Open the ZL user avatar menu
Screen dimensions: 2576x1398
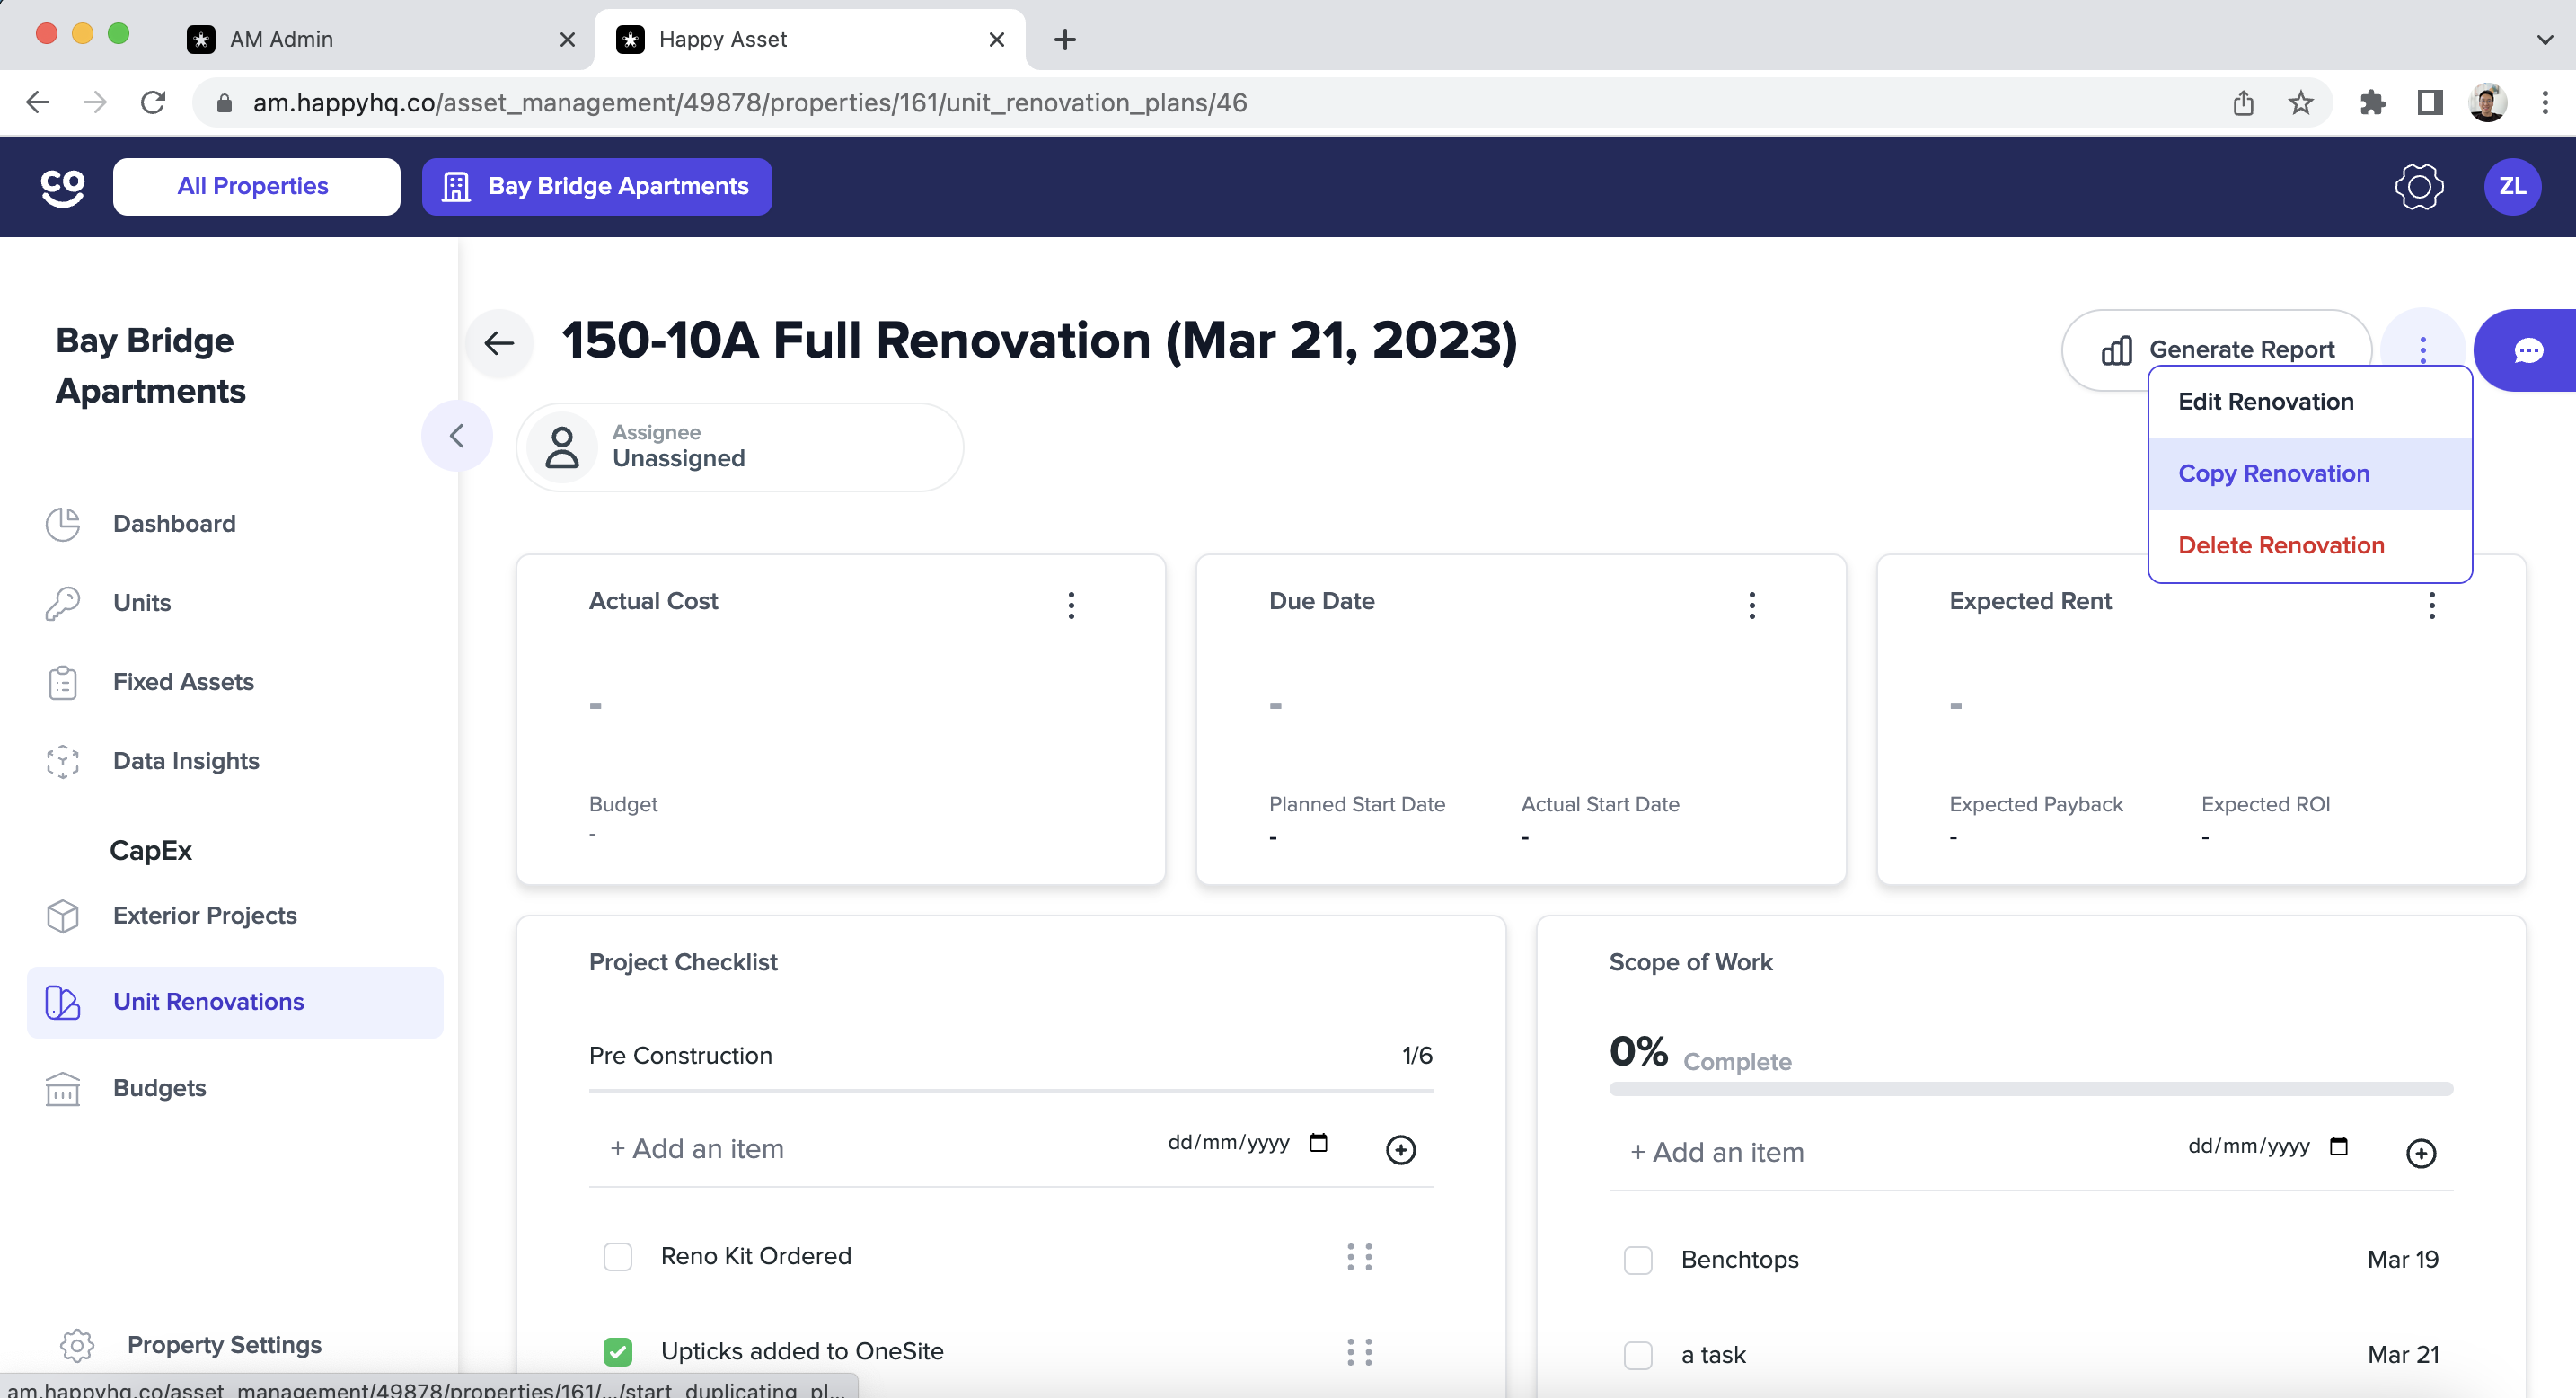point(2512,187)
